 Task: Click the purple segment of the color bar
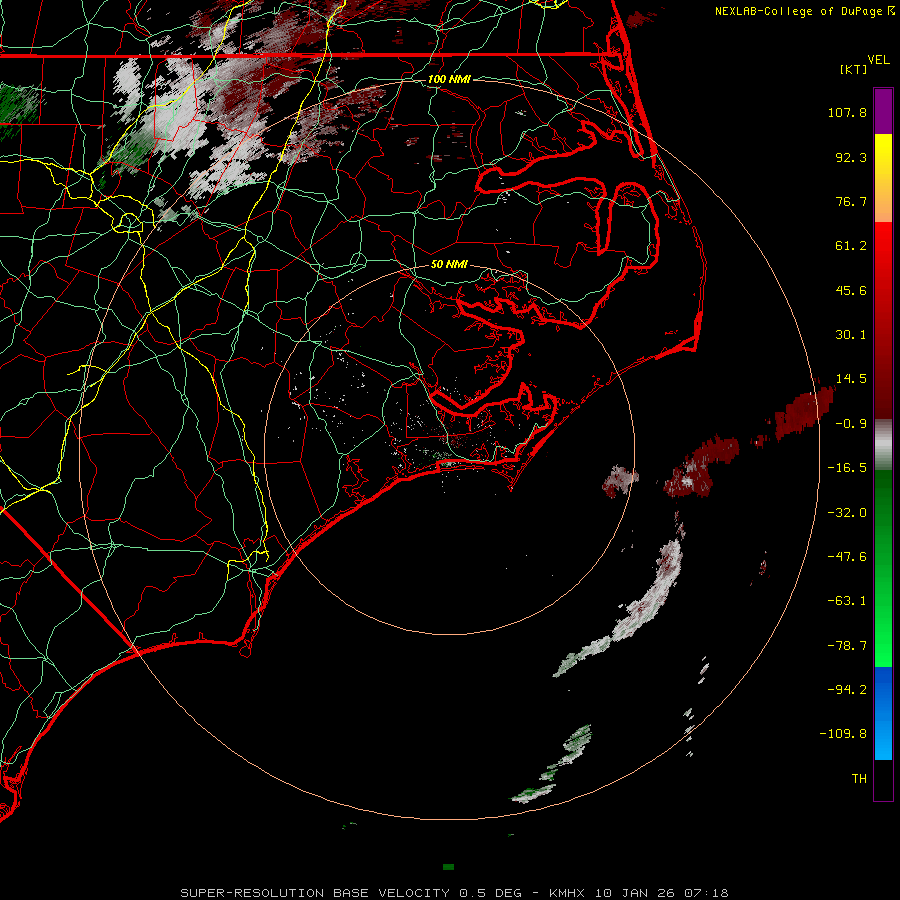click(883, 111)
